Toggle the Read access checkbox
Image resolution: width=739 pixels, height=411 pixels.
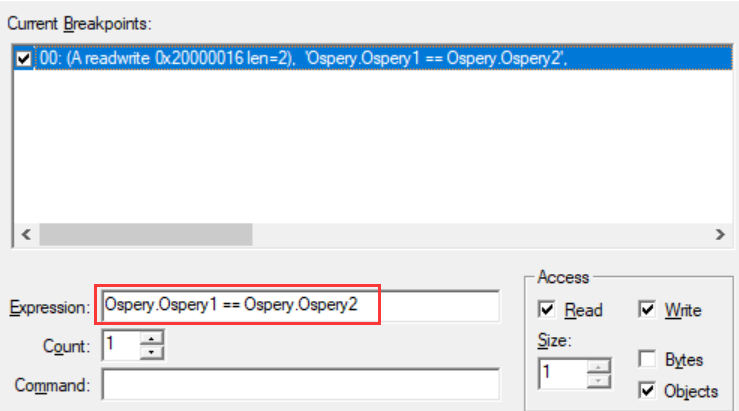point(547,310)
